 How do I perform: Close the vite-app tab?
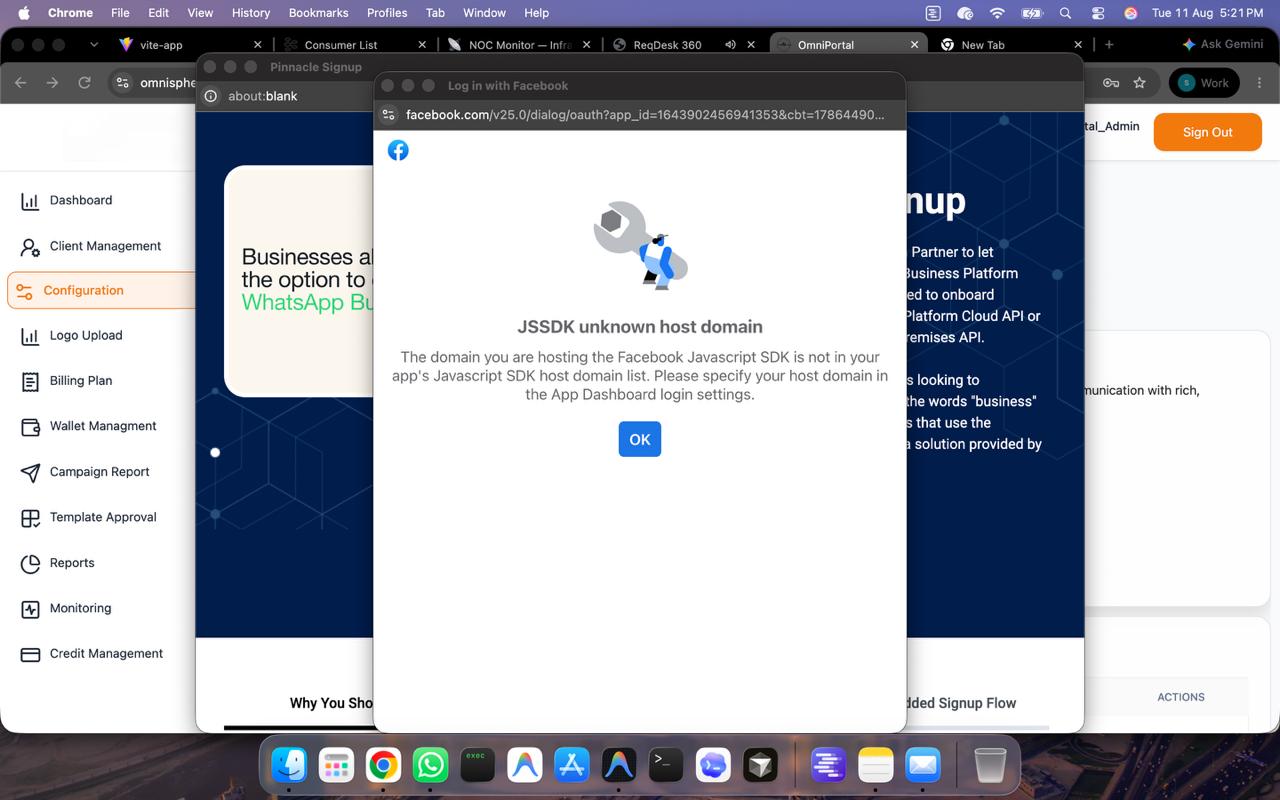click(257, 45)
